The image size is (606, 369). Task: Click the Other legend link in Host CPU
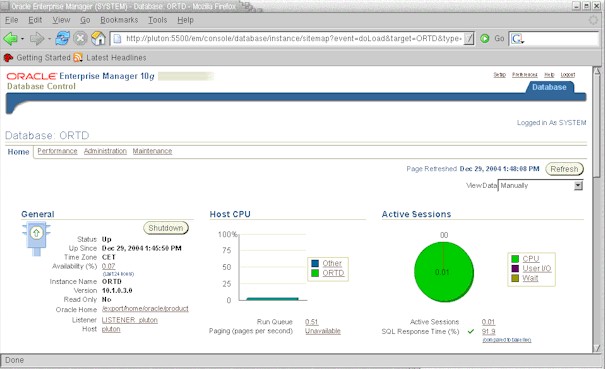point(332,264)
